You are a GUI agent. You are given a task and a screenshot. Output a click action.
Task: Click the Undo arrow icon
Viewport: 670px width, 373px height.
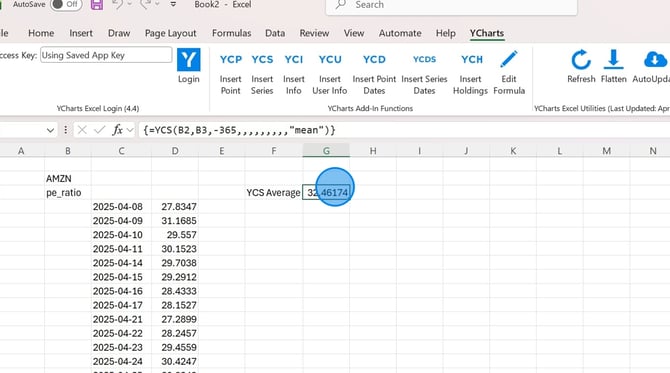point(117,5)
